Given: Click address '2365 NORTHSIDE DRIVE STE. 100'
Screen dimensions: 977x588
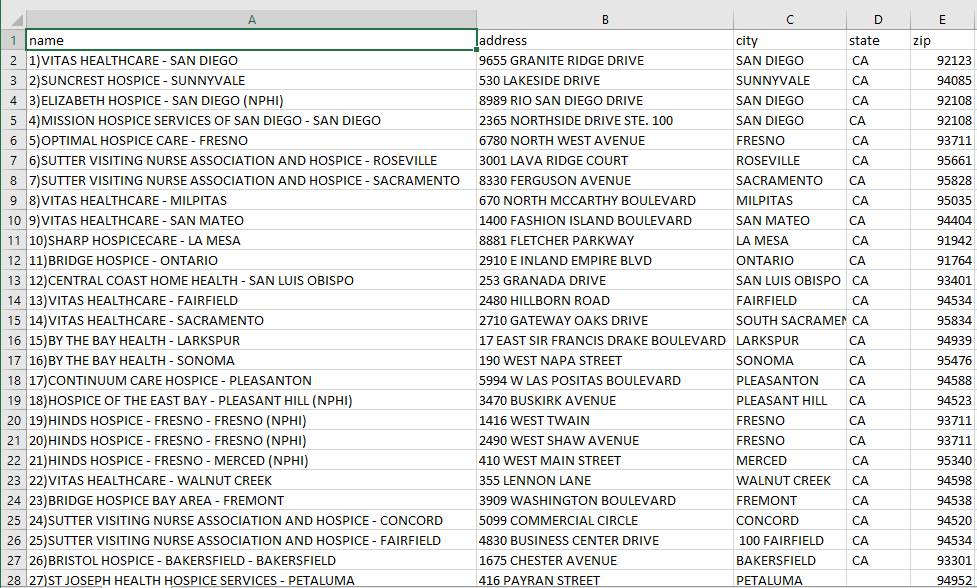Looking at the screenshot, I should (x=605, y=120).
